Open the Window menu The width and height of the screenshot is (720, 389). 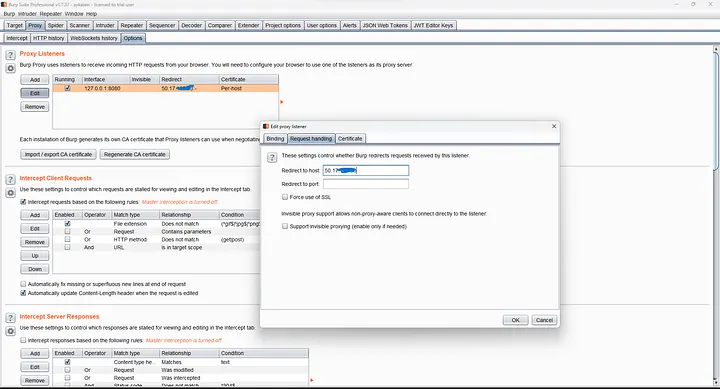click(74, 14)
